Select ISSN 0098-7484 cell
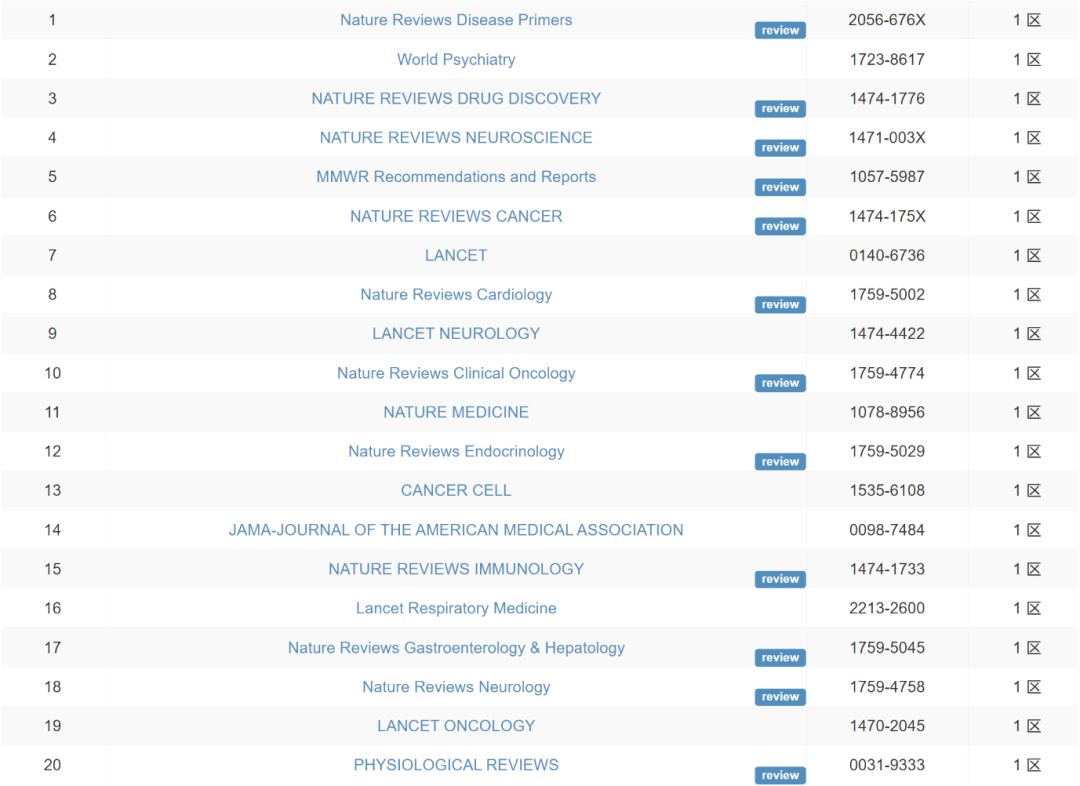 click(x=887, y=530)
